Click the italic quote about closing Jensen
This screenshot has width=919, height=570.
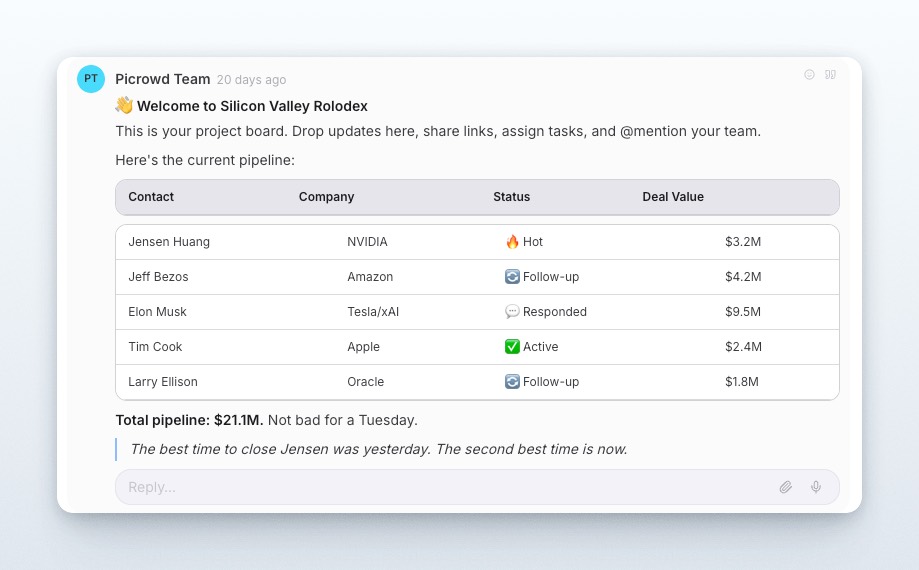coord(379,449)
